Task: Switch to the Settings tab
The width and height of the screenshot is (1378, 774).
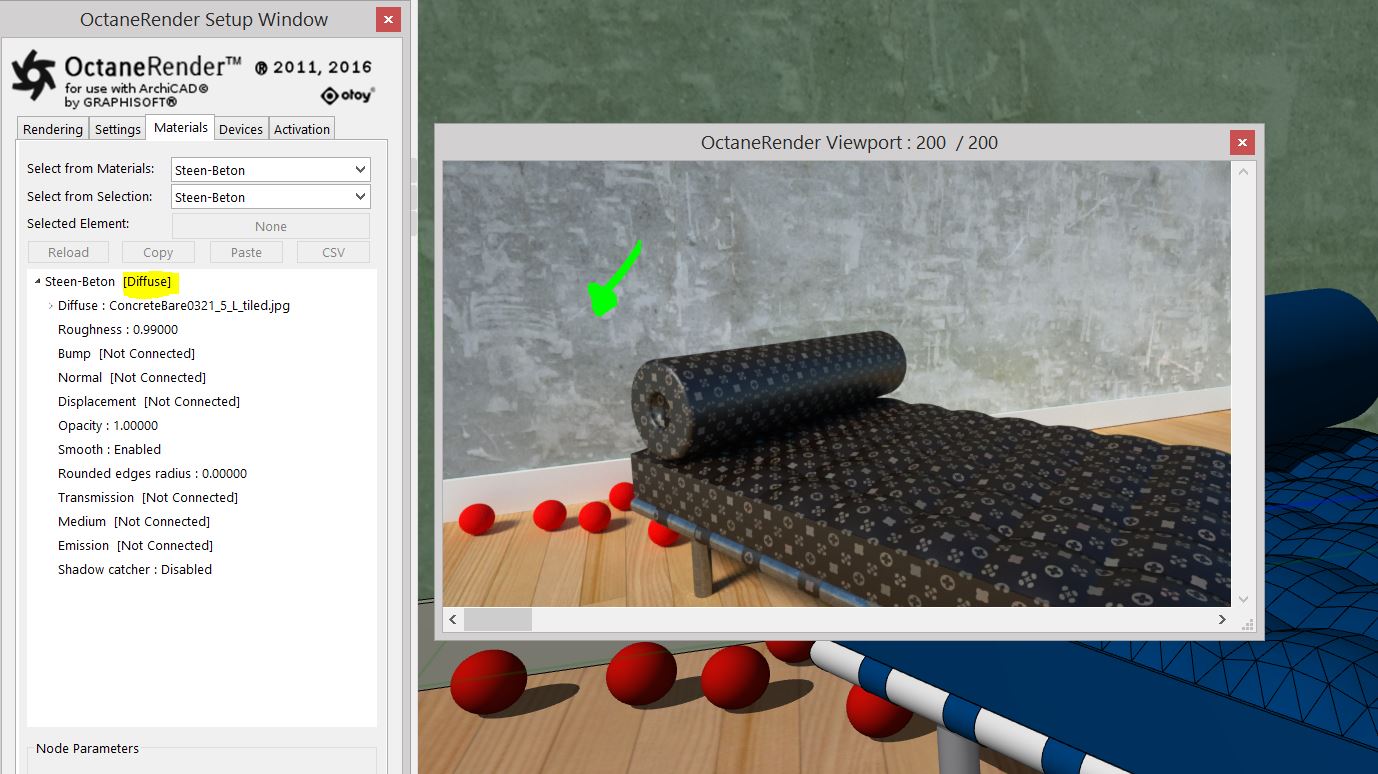Action: coord(117,128)
